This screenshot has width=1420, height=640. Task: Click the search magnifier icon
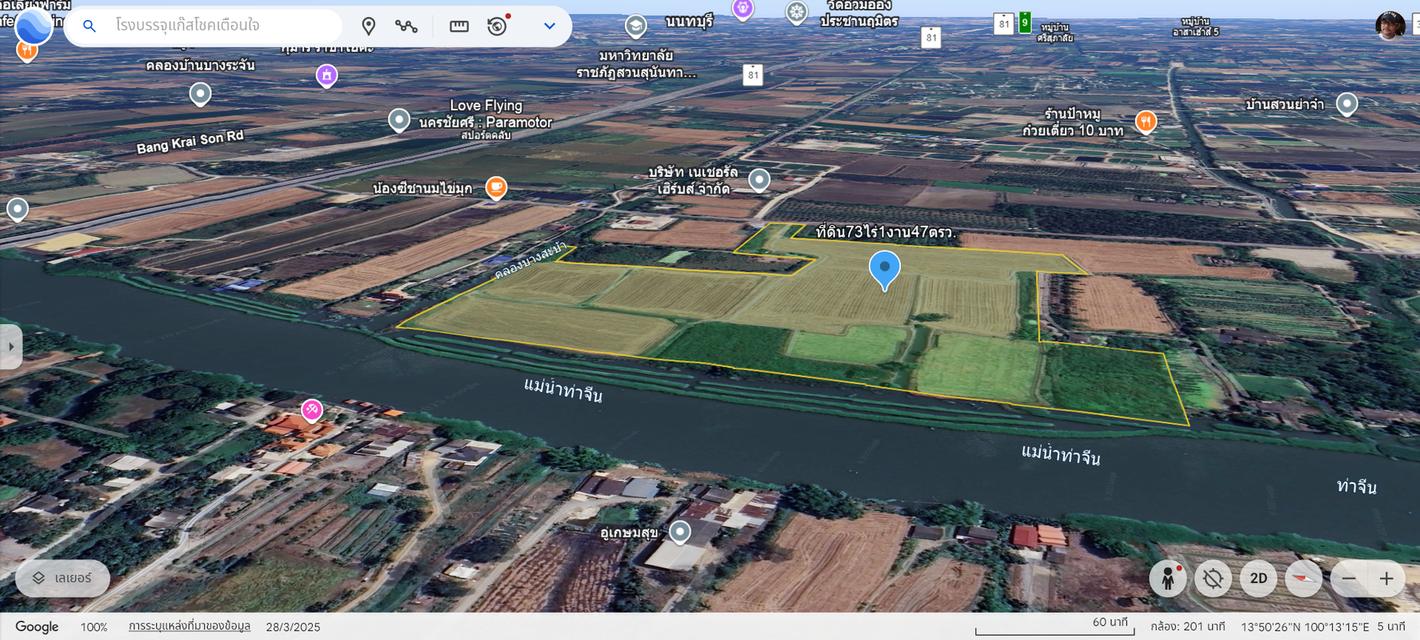[89, 26]
